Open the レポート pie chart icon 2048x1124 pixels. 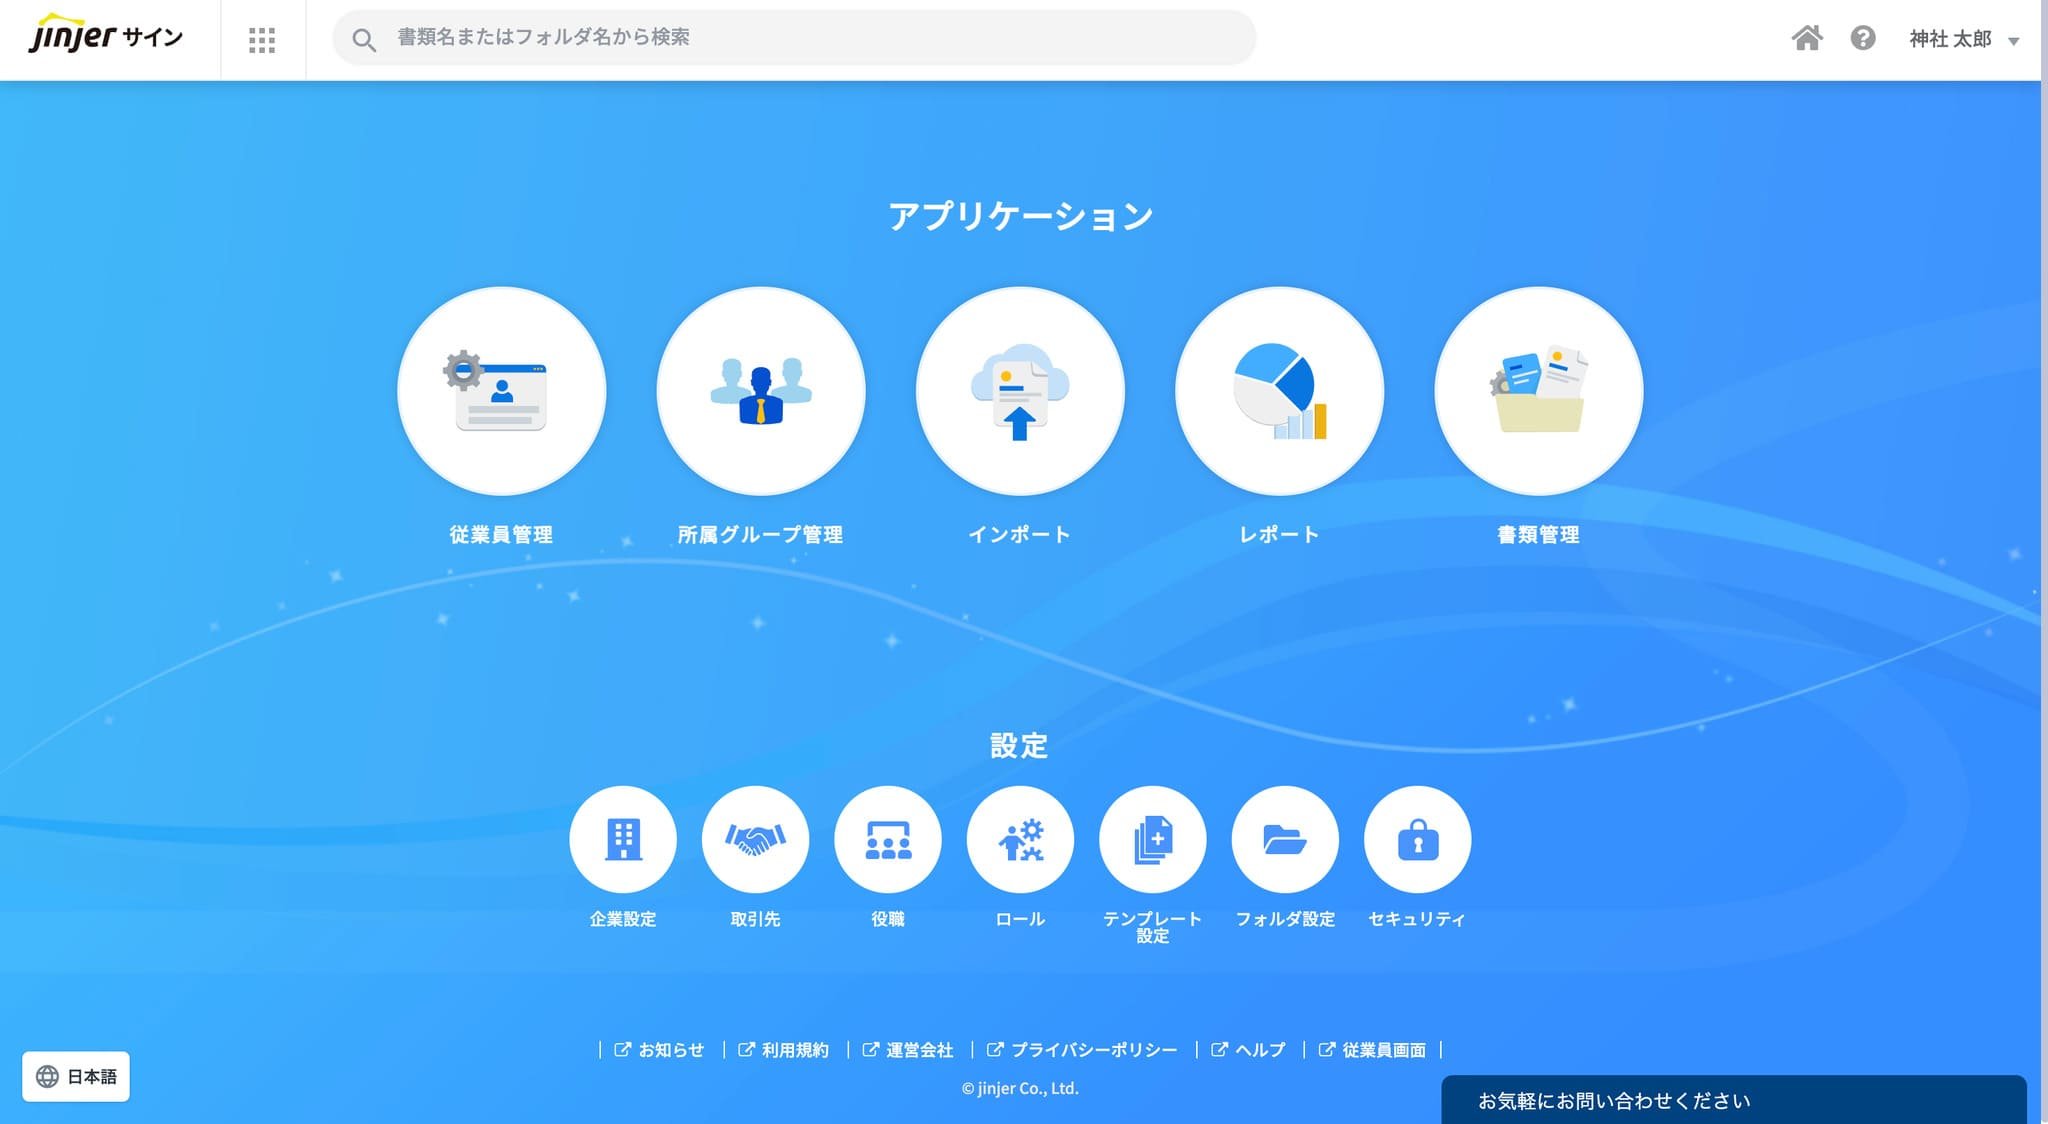[x=1279, y=391]
